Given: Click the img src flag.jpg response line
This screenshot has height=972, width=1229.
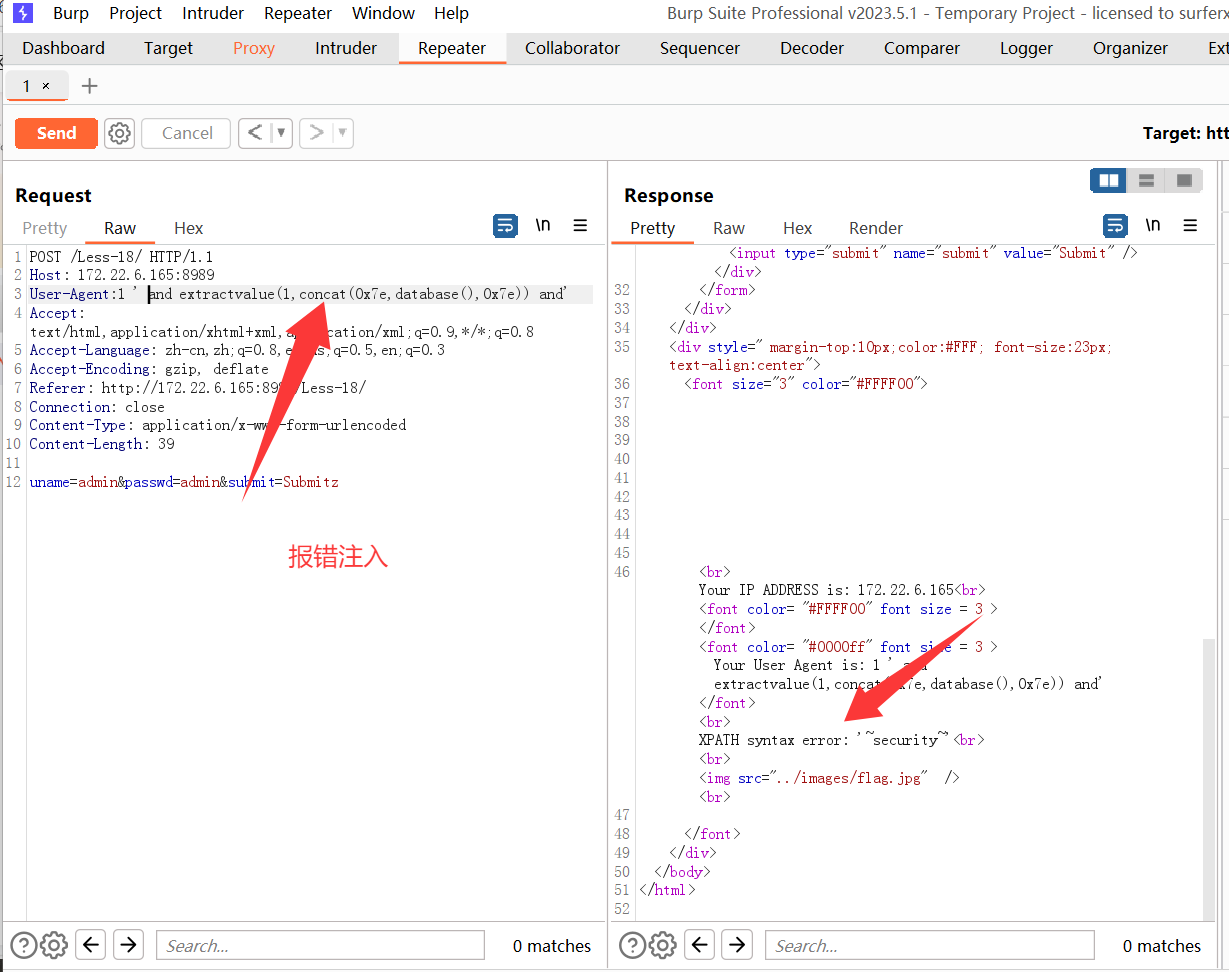Looking at the screenshot, I should [x=829, y=777].
